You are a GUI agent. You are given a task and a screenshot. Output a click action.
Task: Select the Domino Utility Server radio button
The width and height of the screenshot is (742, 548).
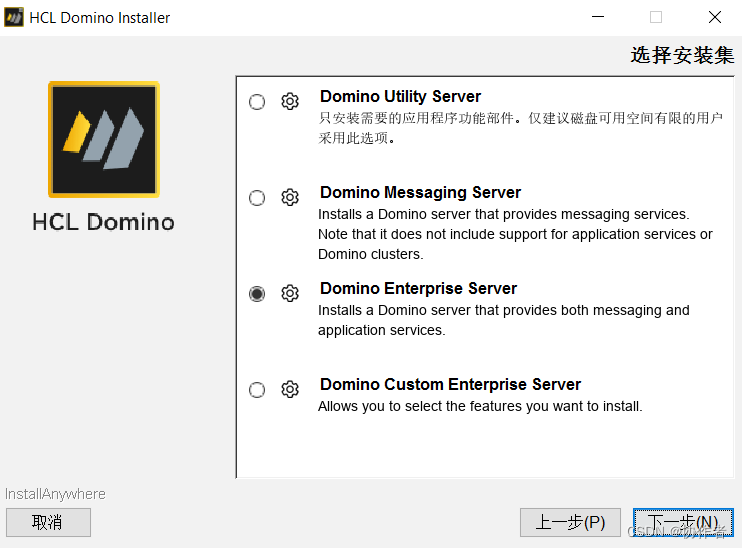click(257, 102)
